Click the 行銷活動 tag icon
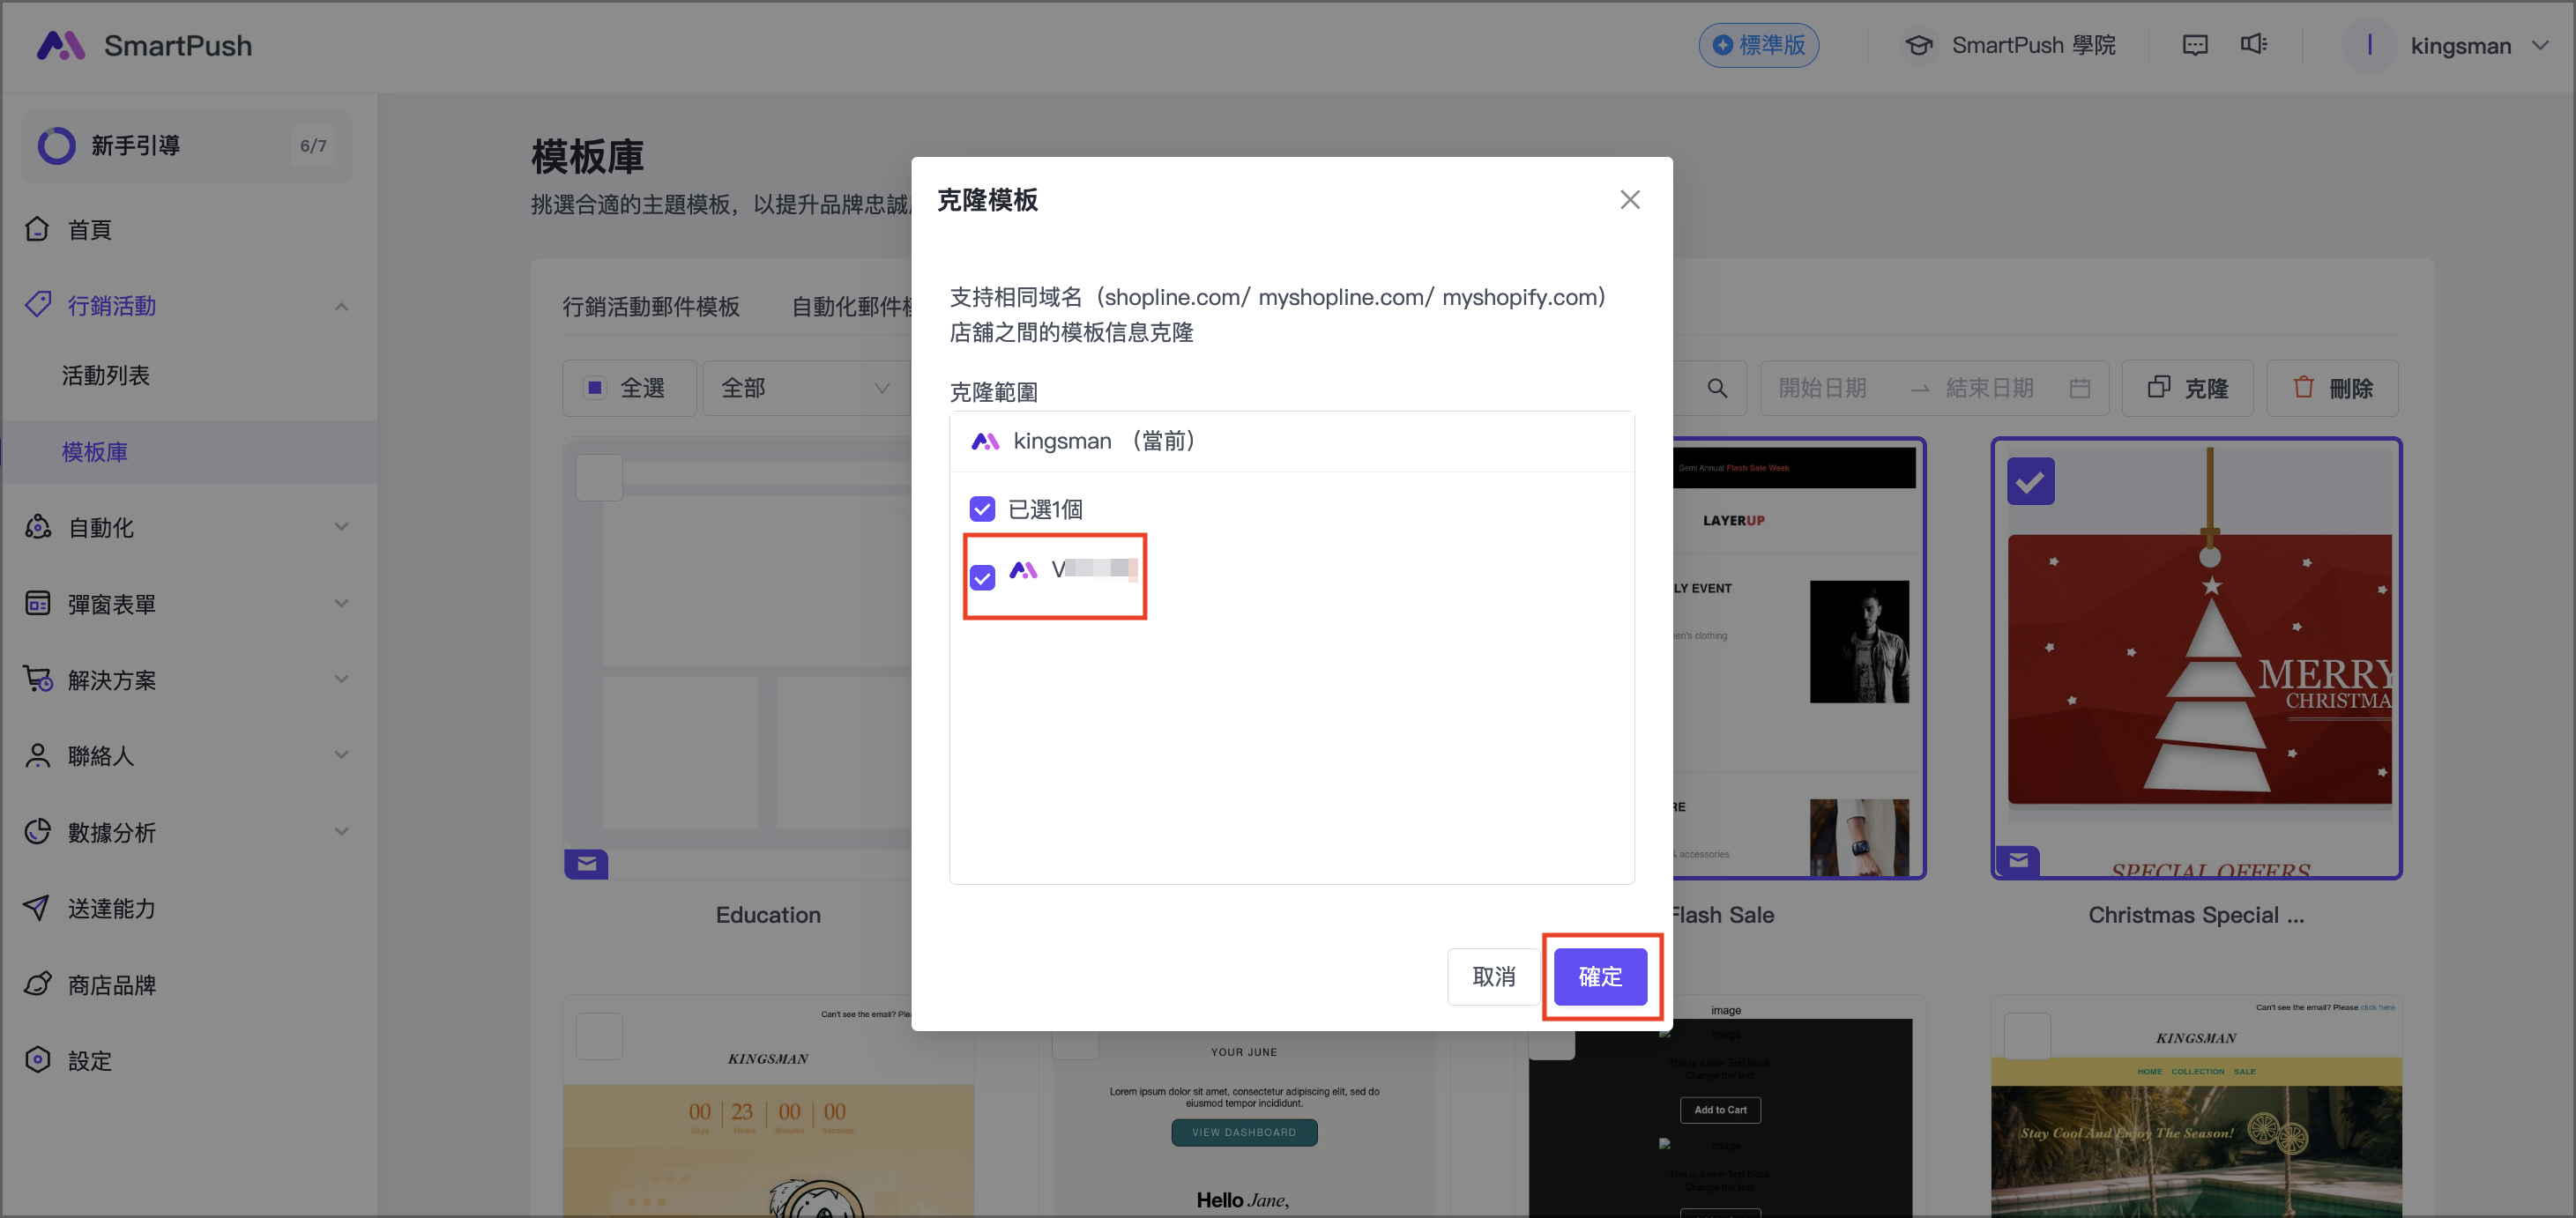The height and width of the screenshot is (1218, 2576). [x=38, y=304]
